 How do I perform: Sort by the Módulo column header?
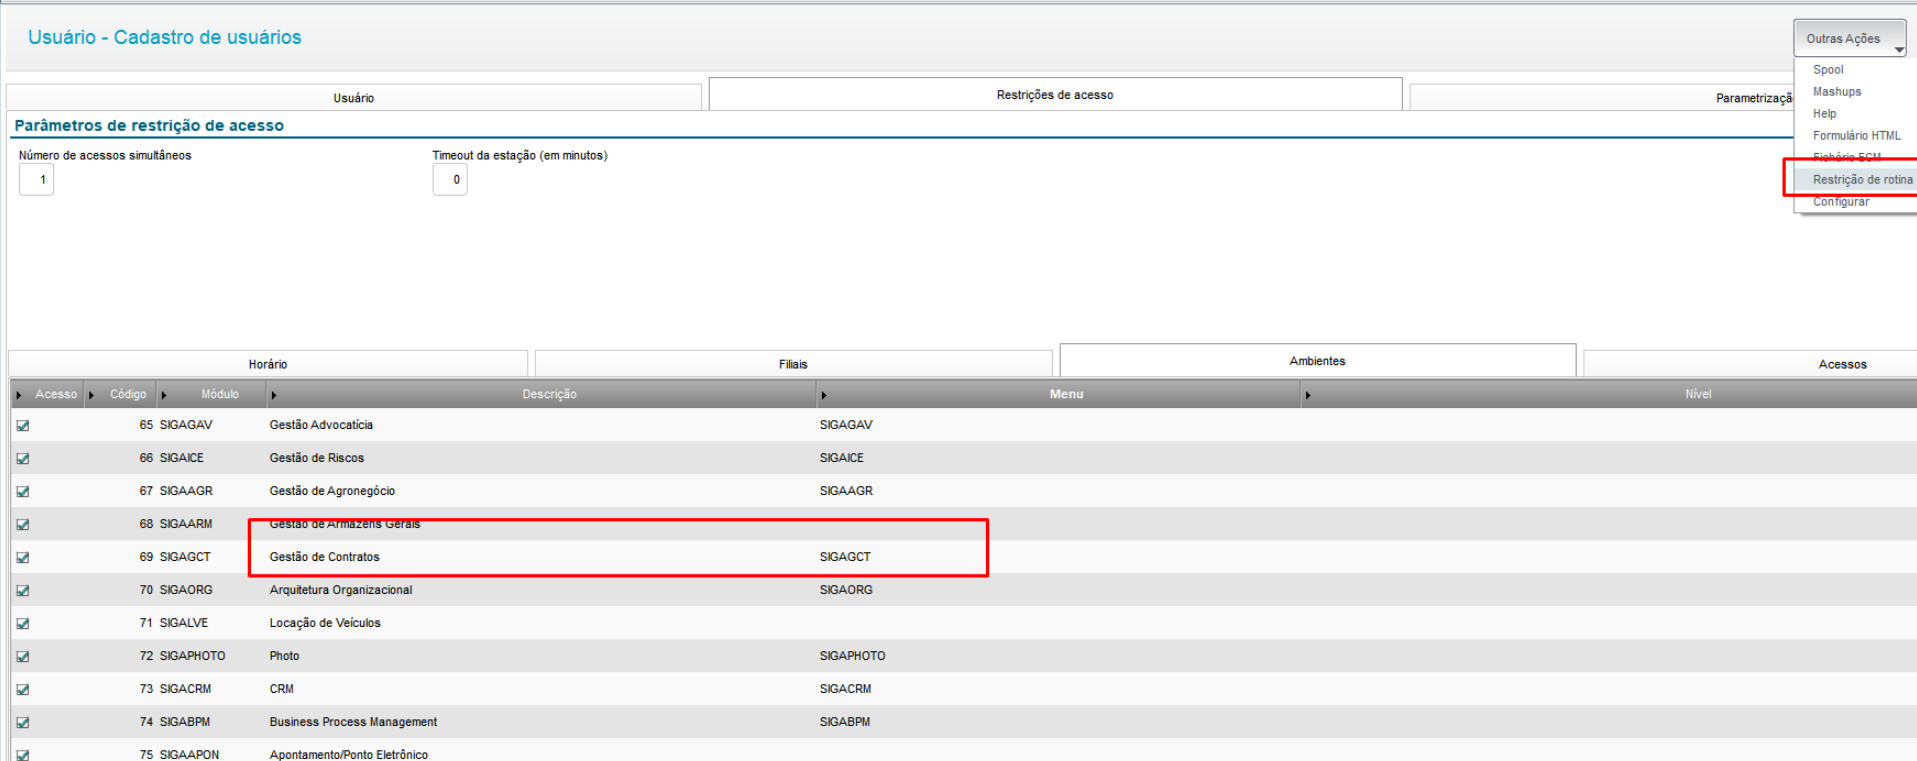click(212, 394)
